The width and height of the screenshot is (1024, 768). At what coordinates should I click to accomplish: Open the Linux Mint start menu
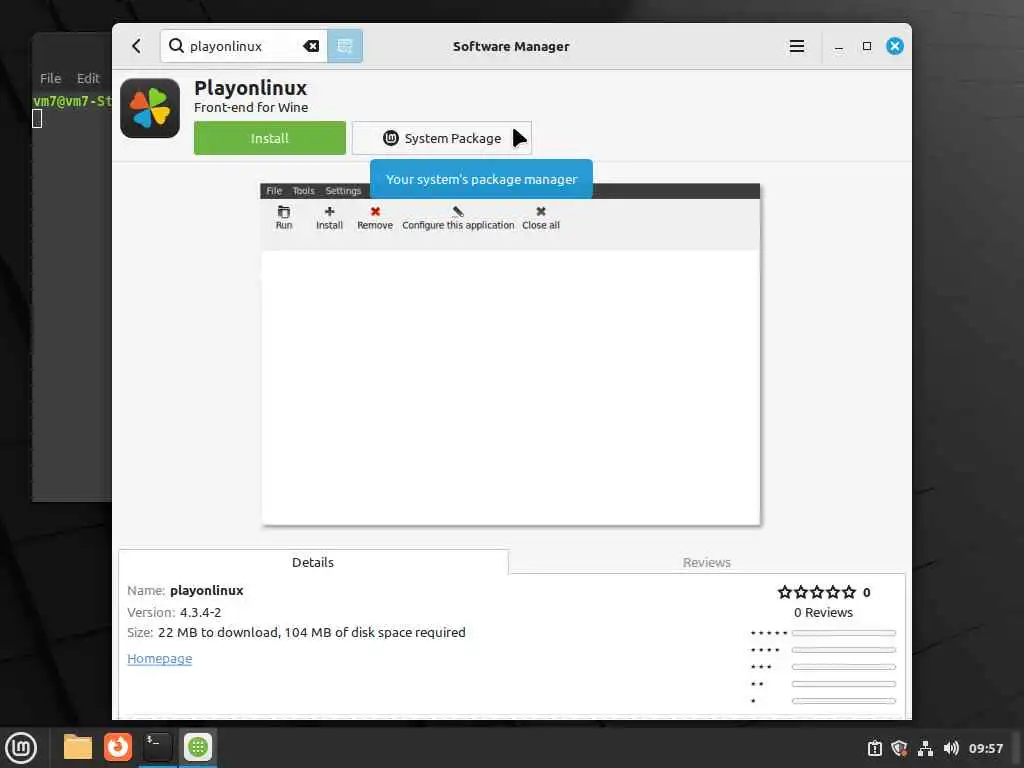click(x=21, y=748)
